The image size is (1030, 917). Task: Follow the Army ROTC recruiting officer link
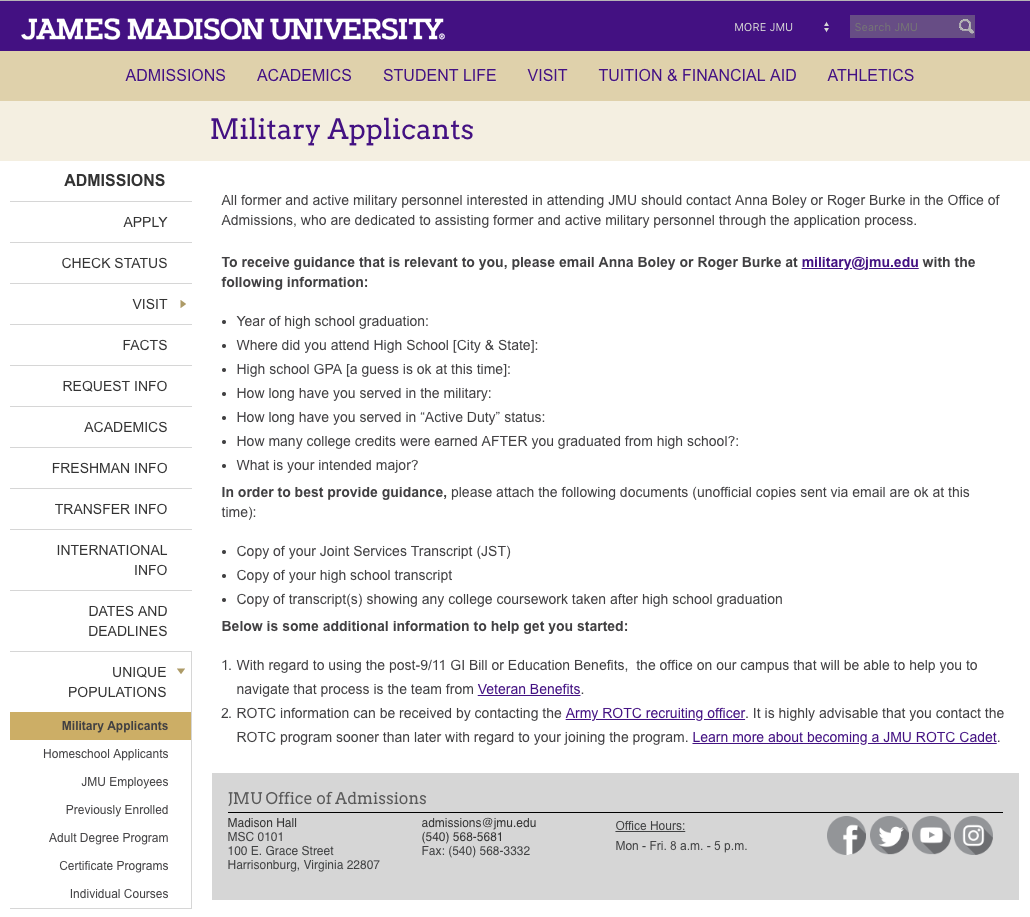pos(655,713)
